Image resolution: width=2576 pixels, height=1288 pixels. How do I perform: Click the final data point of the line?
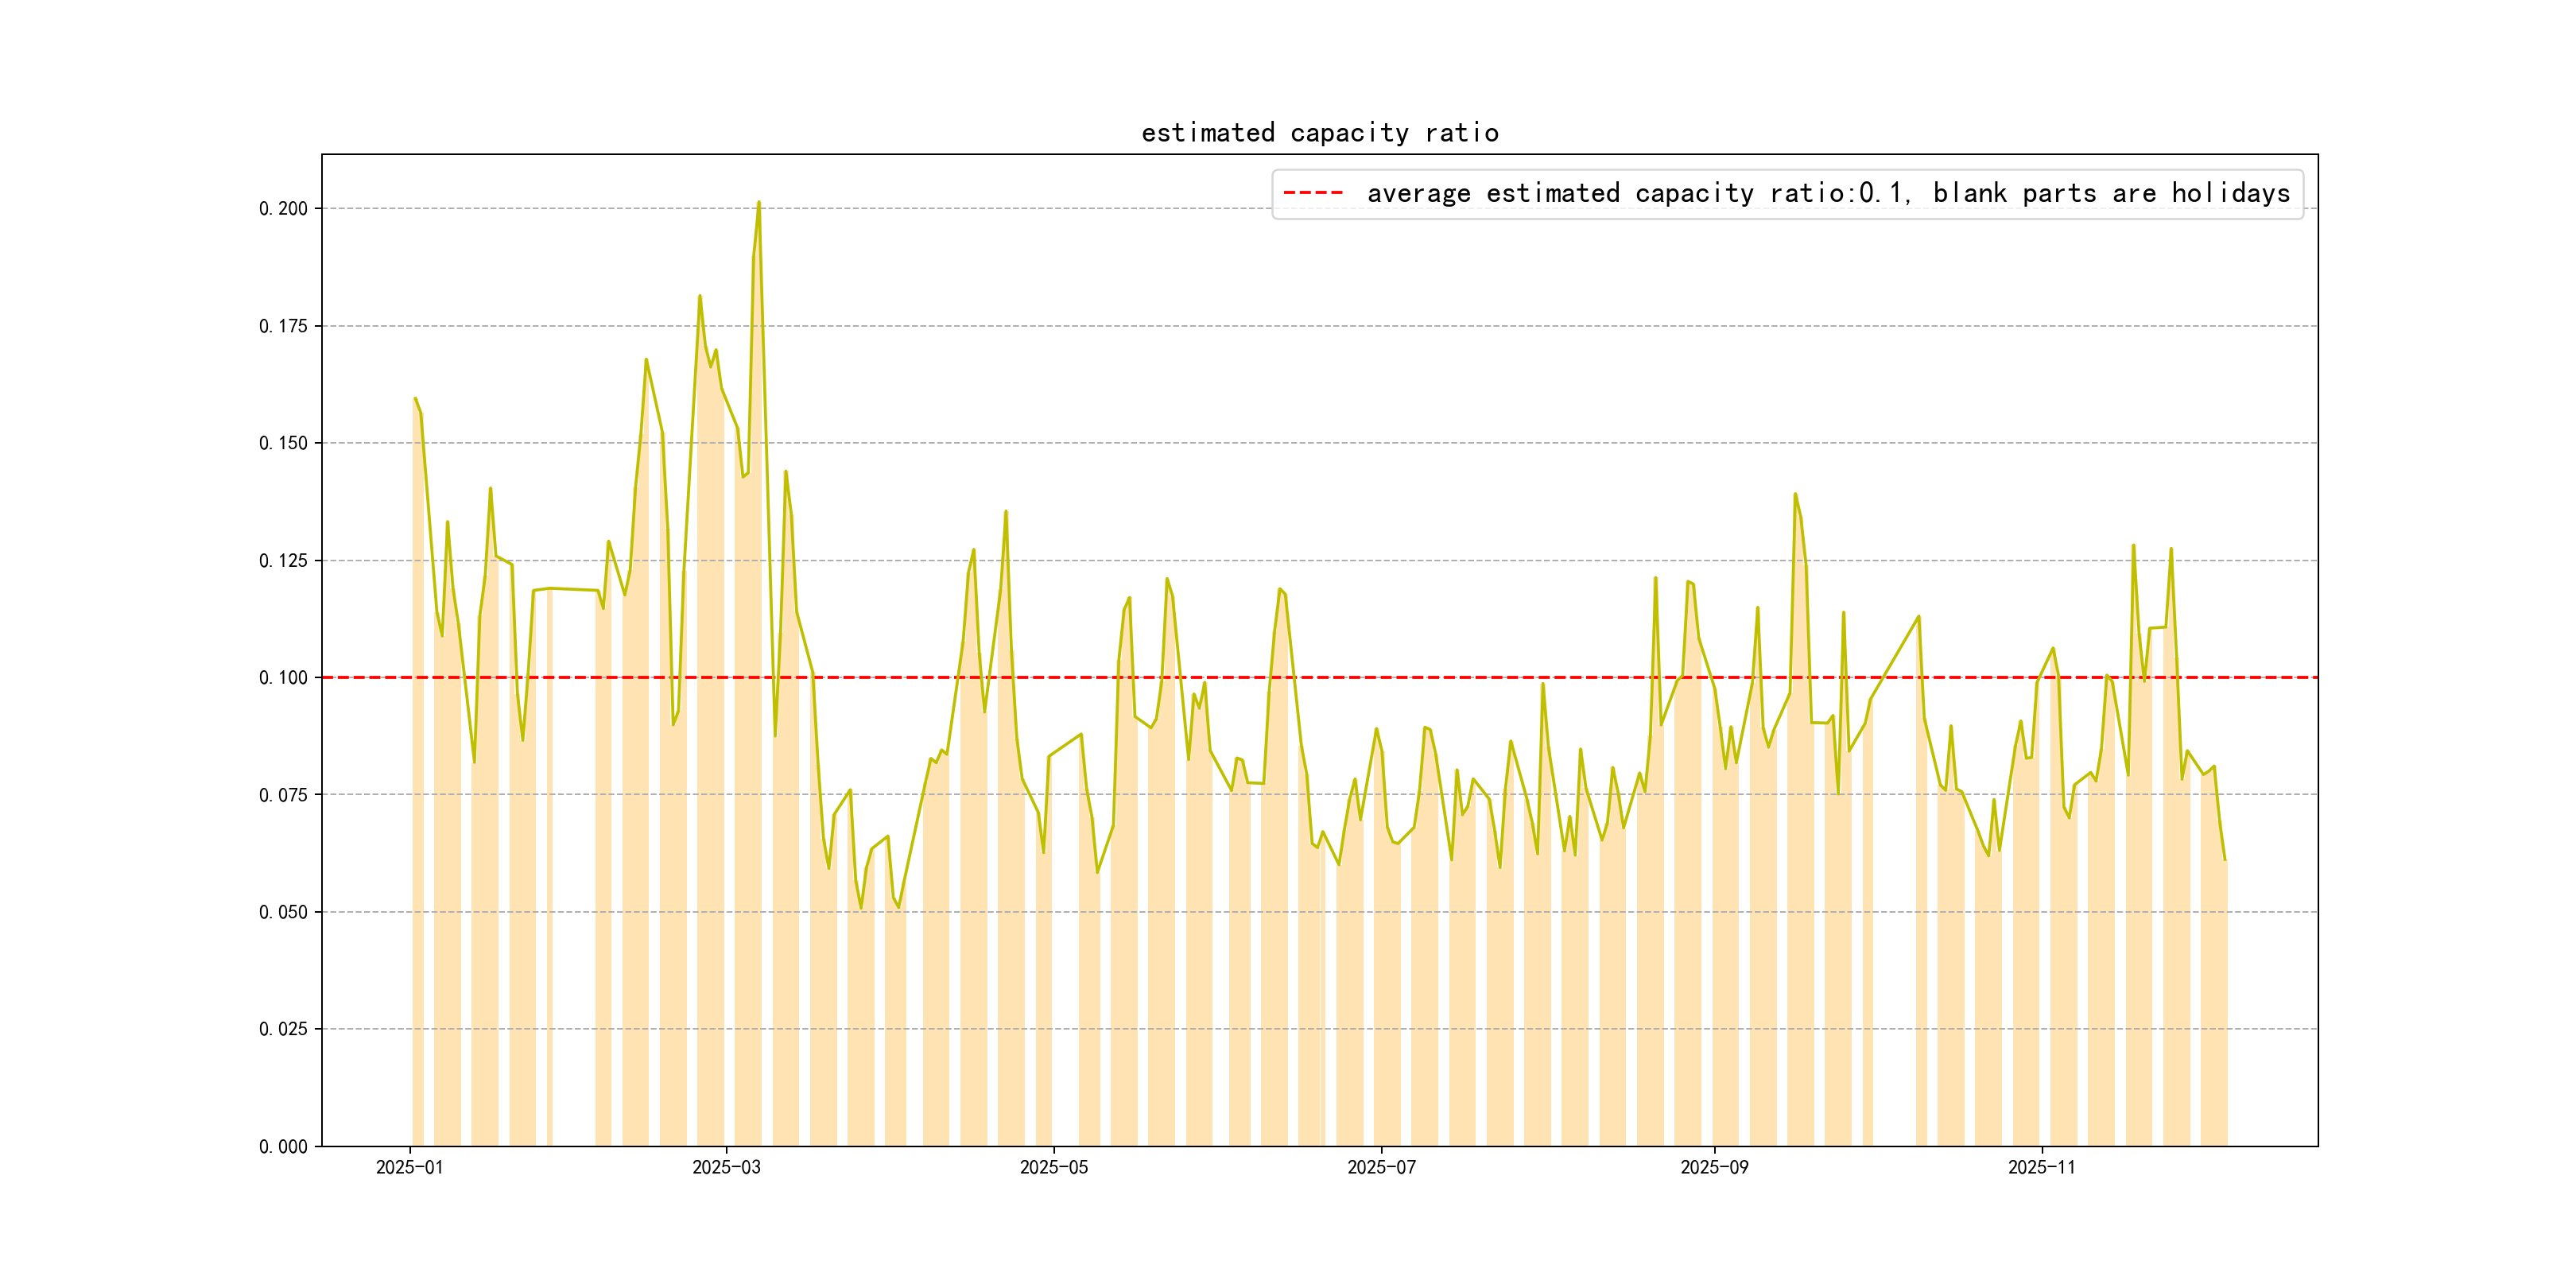[x=2225, y=860]
